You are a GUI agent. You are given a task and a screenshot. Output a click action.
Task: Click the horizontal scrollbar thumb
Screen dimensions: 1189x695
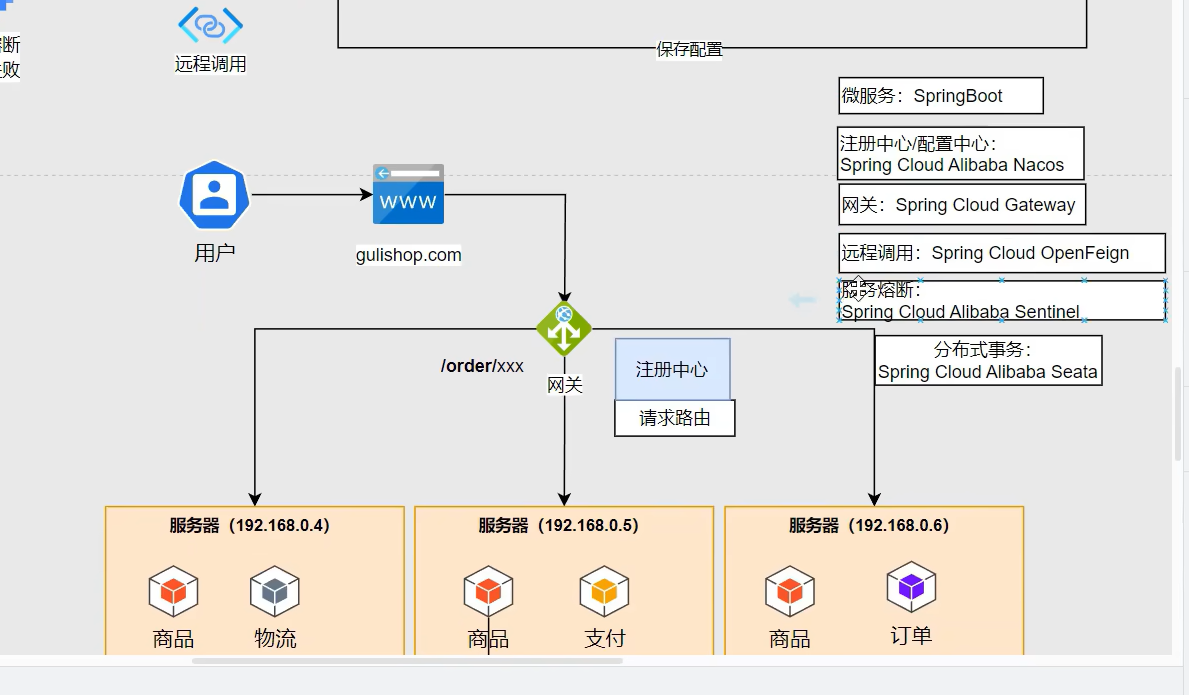[x=407, y=661]
